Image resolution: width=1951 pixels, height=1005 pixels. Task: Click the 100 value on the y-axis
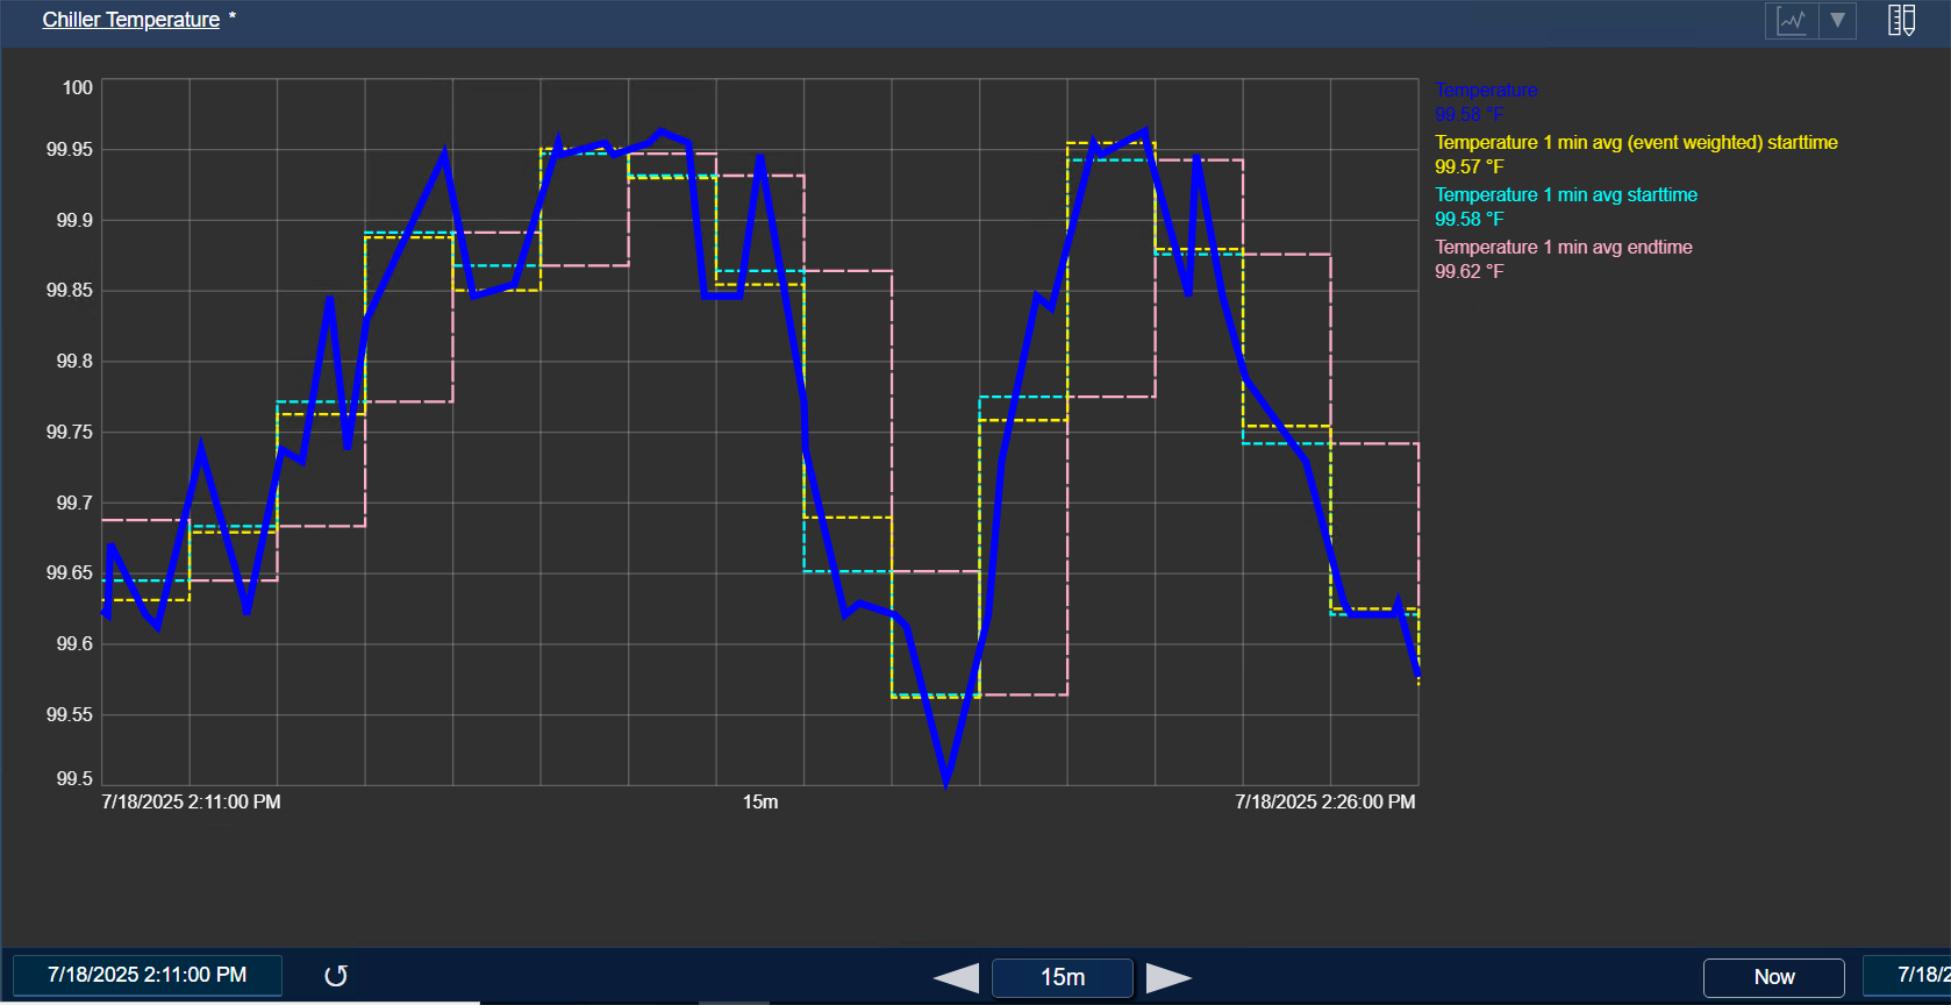77,88
